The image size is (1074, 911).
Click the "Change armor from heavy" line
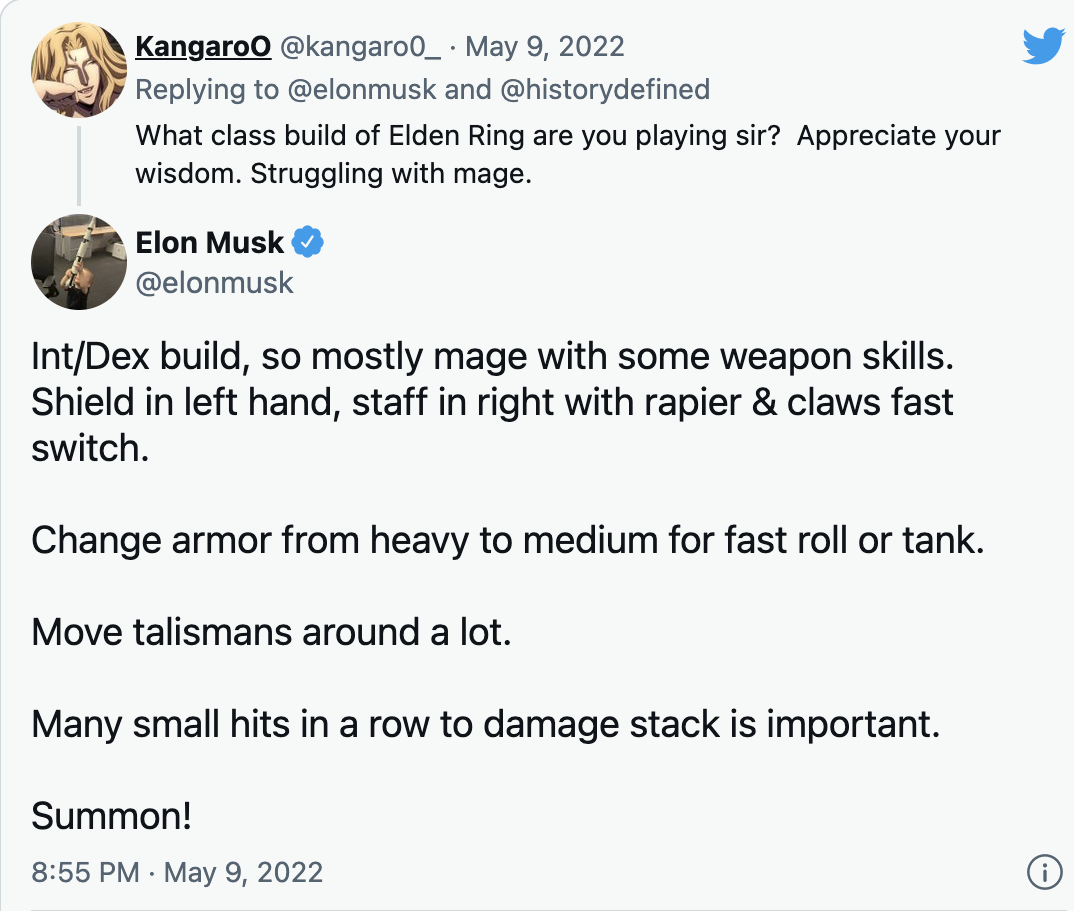pyautogui.click(x=507, y=540)
